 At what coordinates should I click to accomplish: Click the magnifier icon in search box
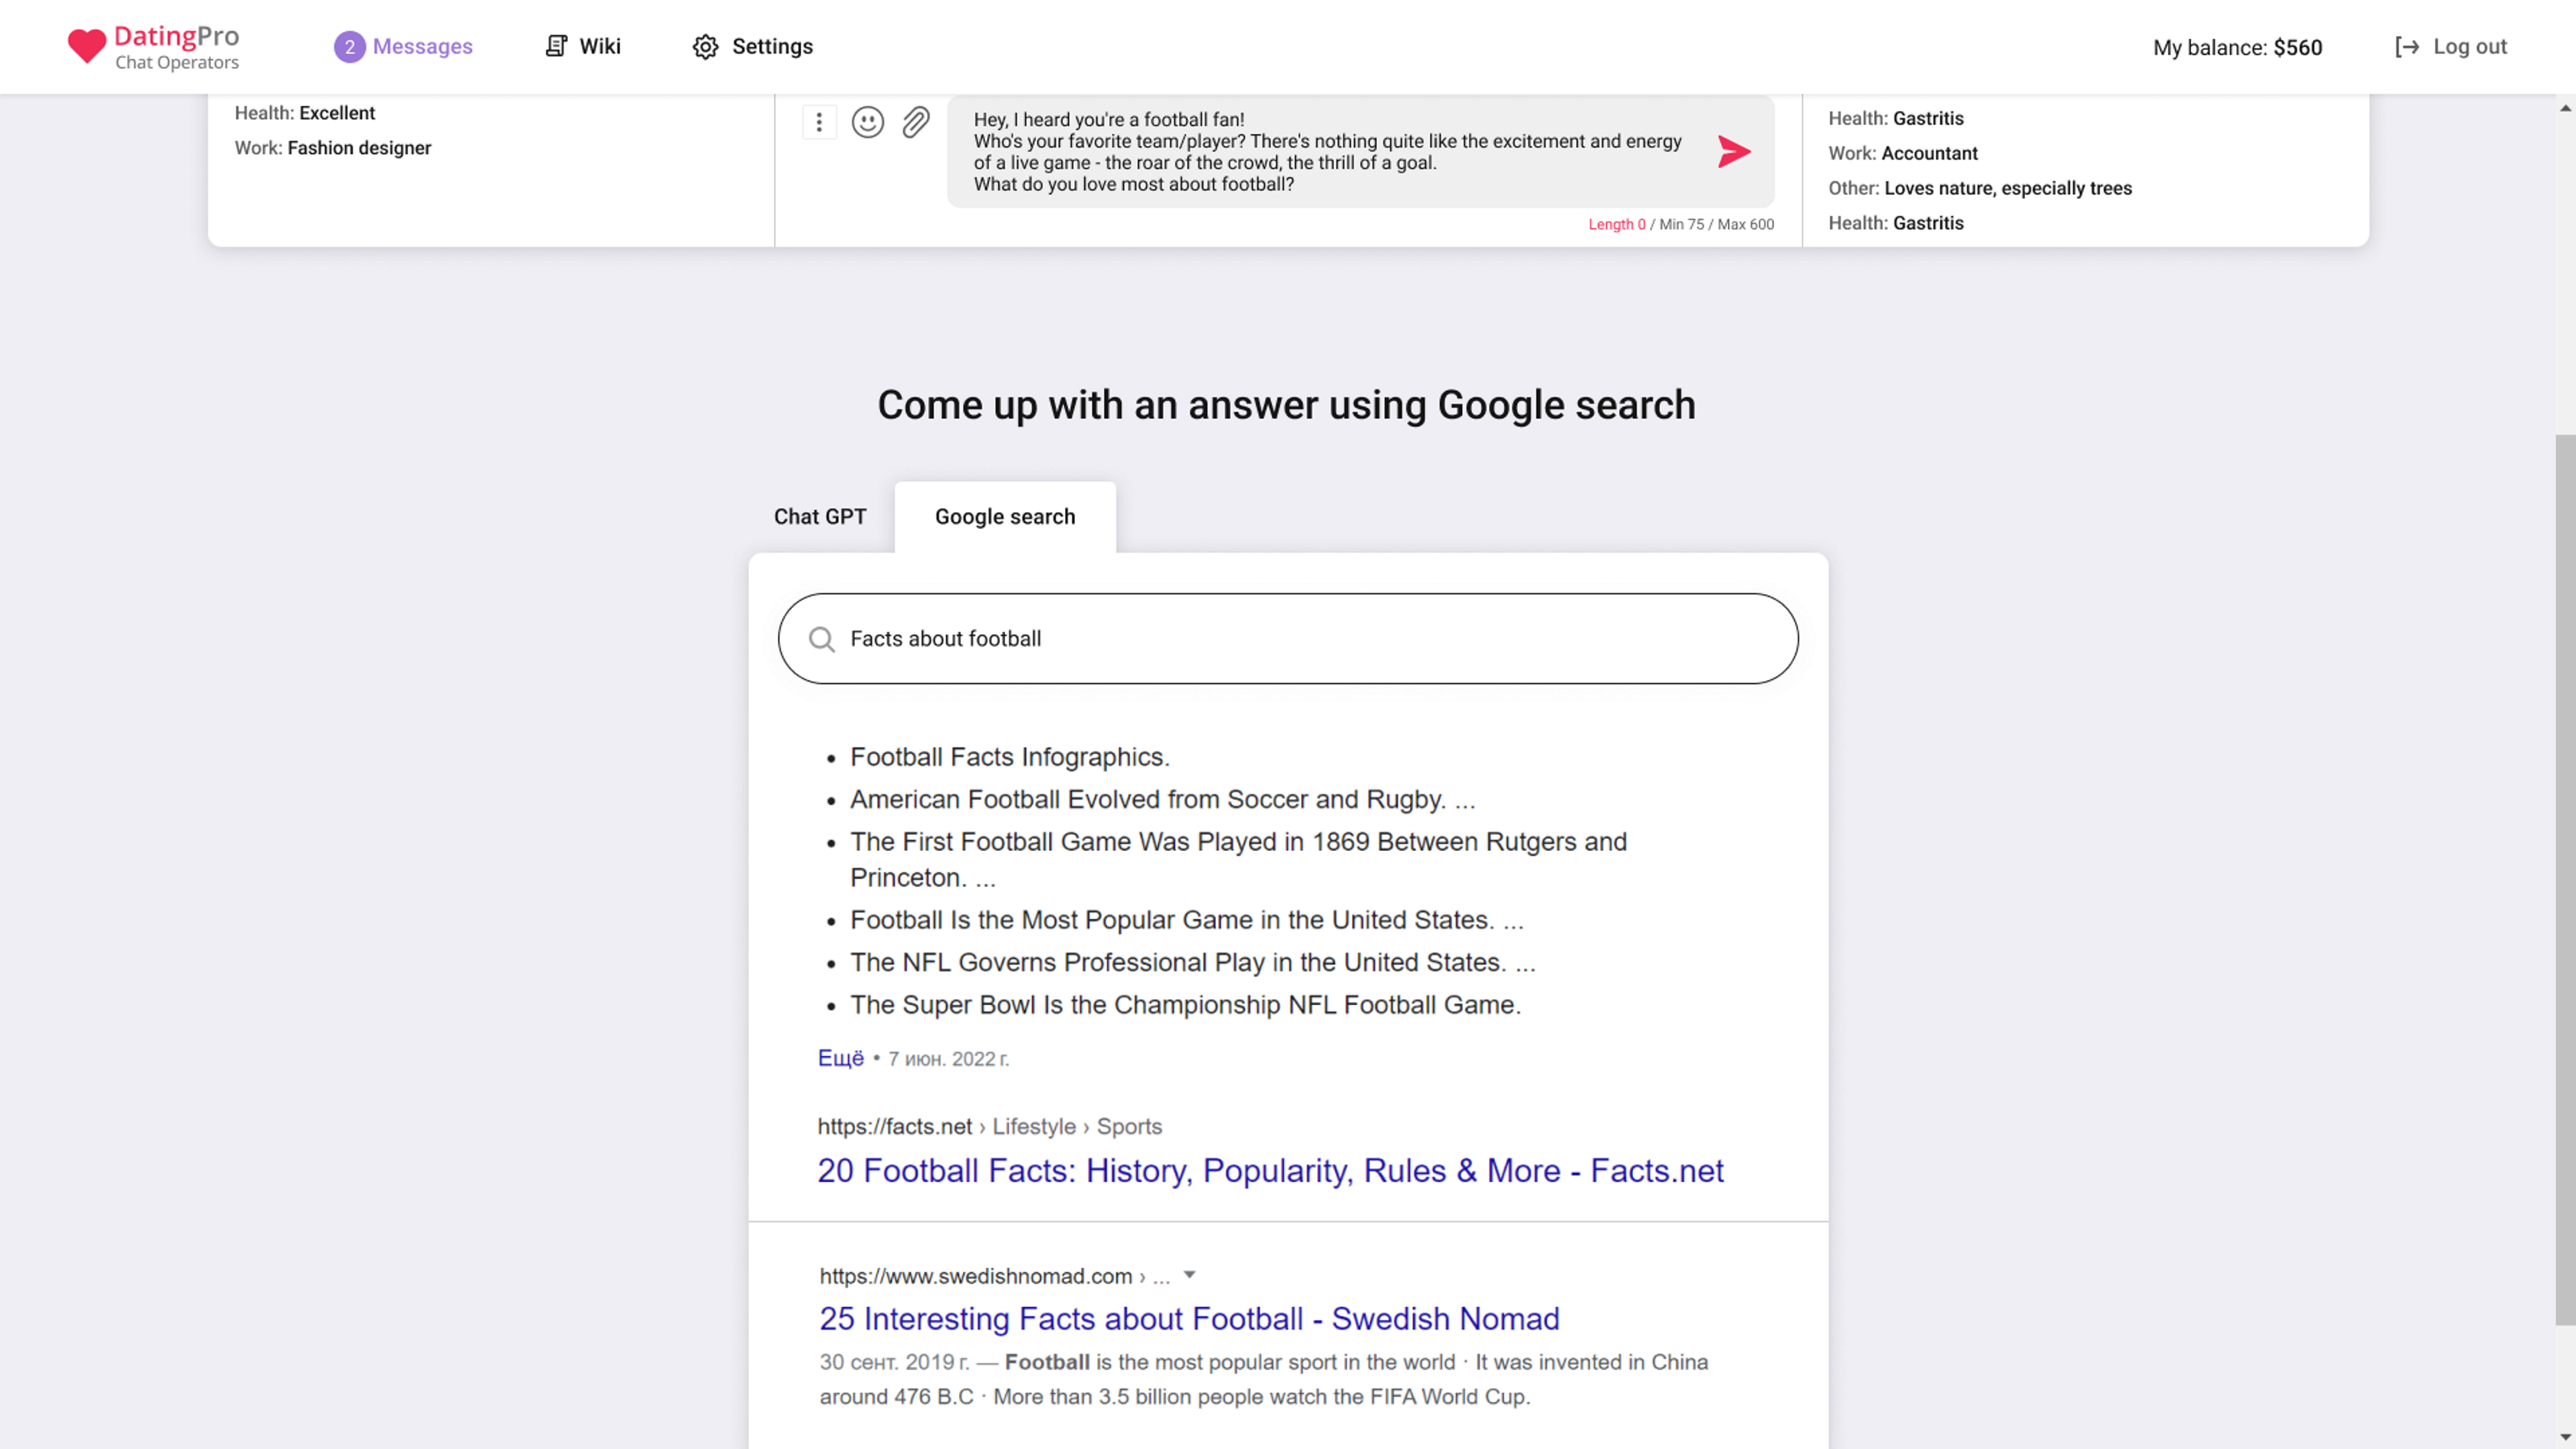[822, 639]
